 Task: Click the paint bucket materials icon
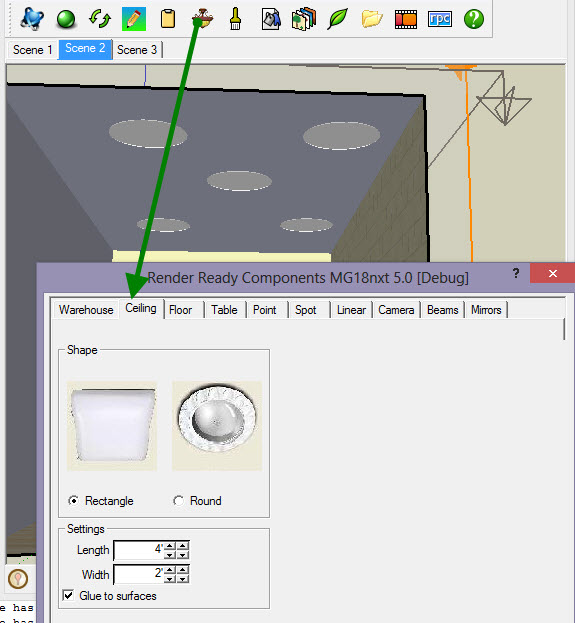[271, 19]
